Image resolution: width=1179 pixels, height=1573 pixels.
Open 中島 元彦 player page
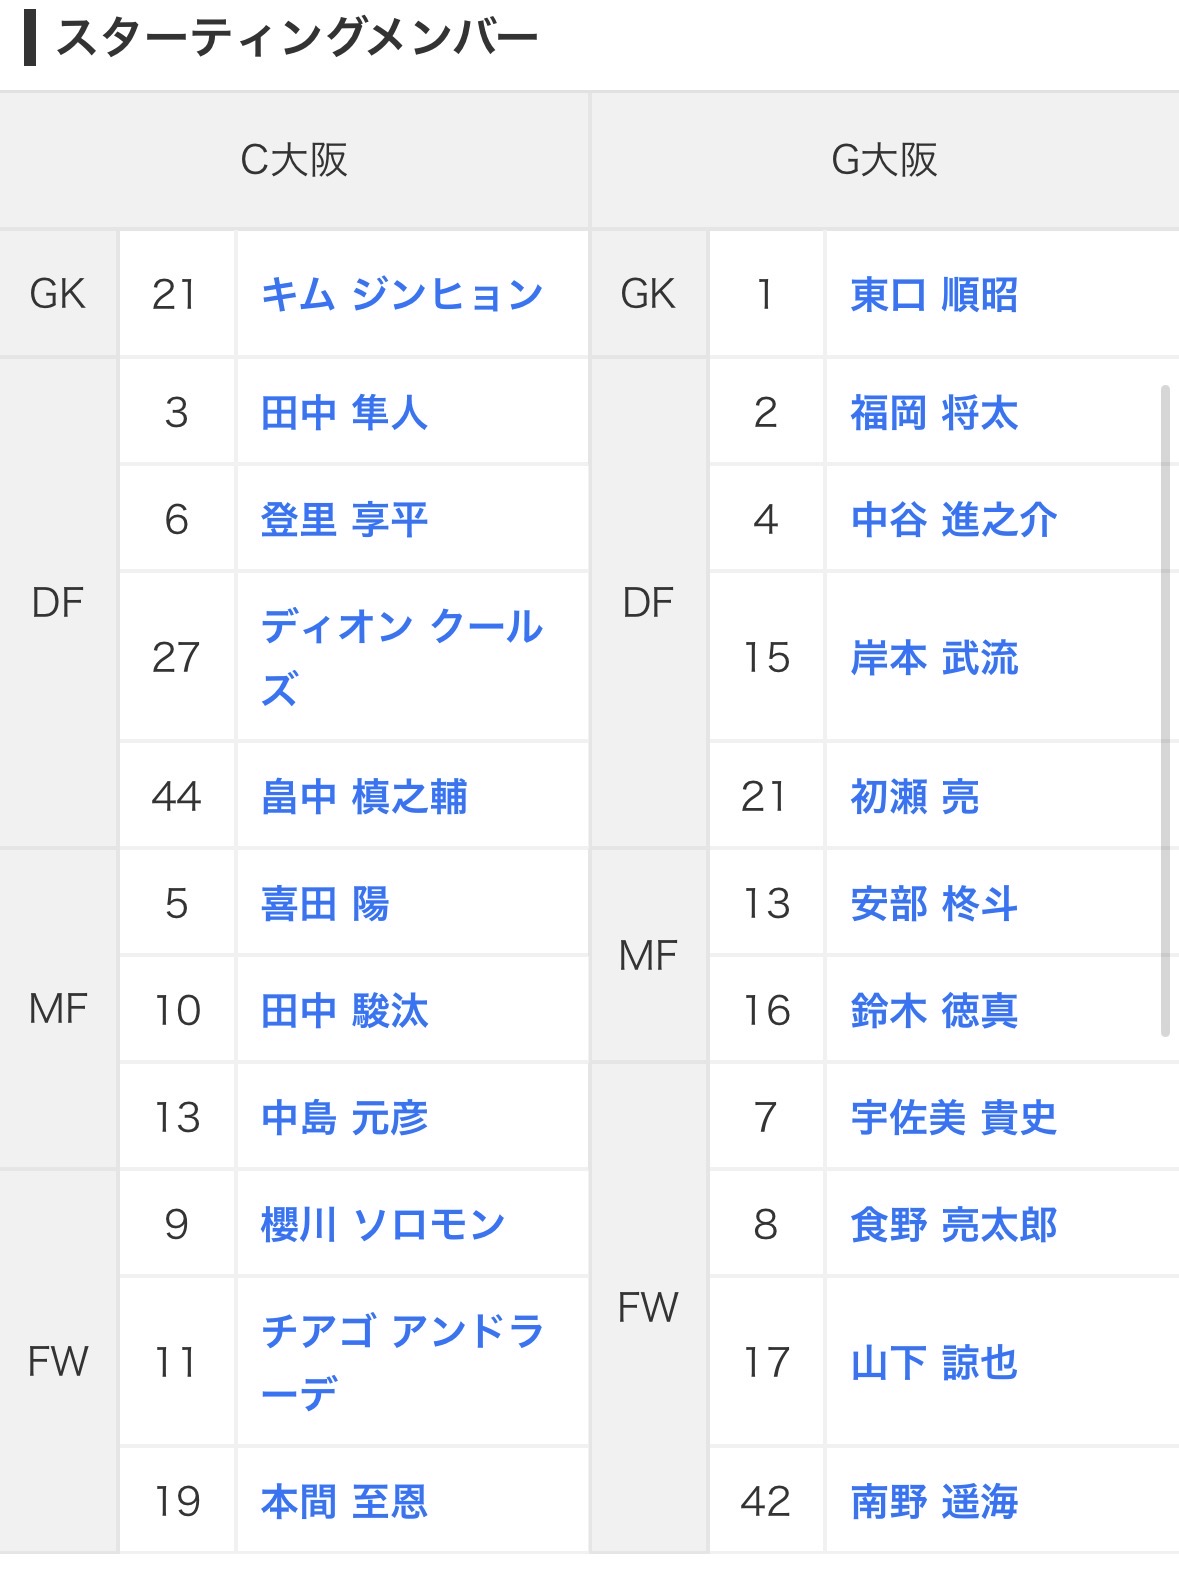(344, 1118)
